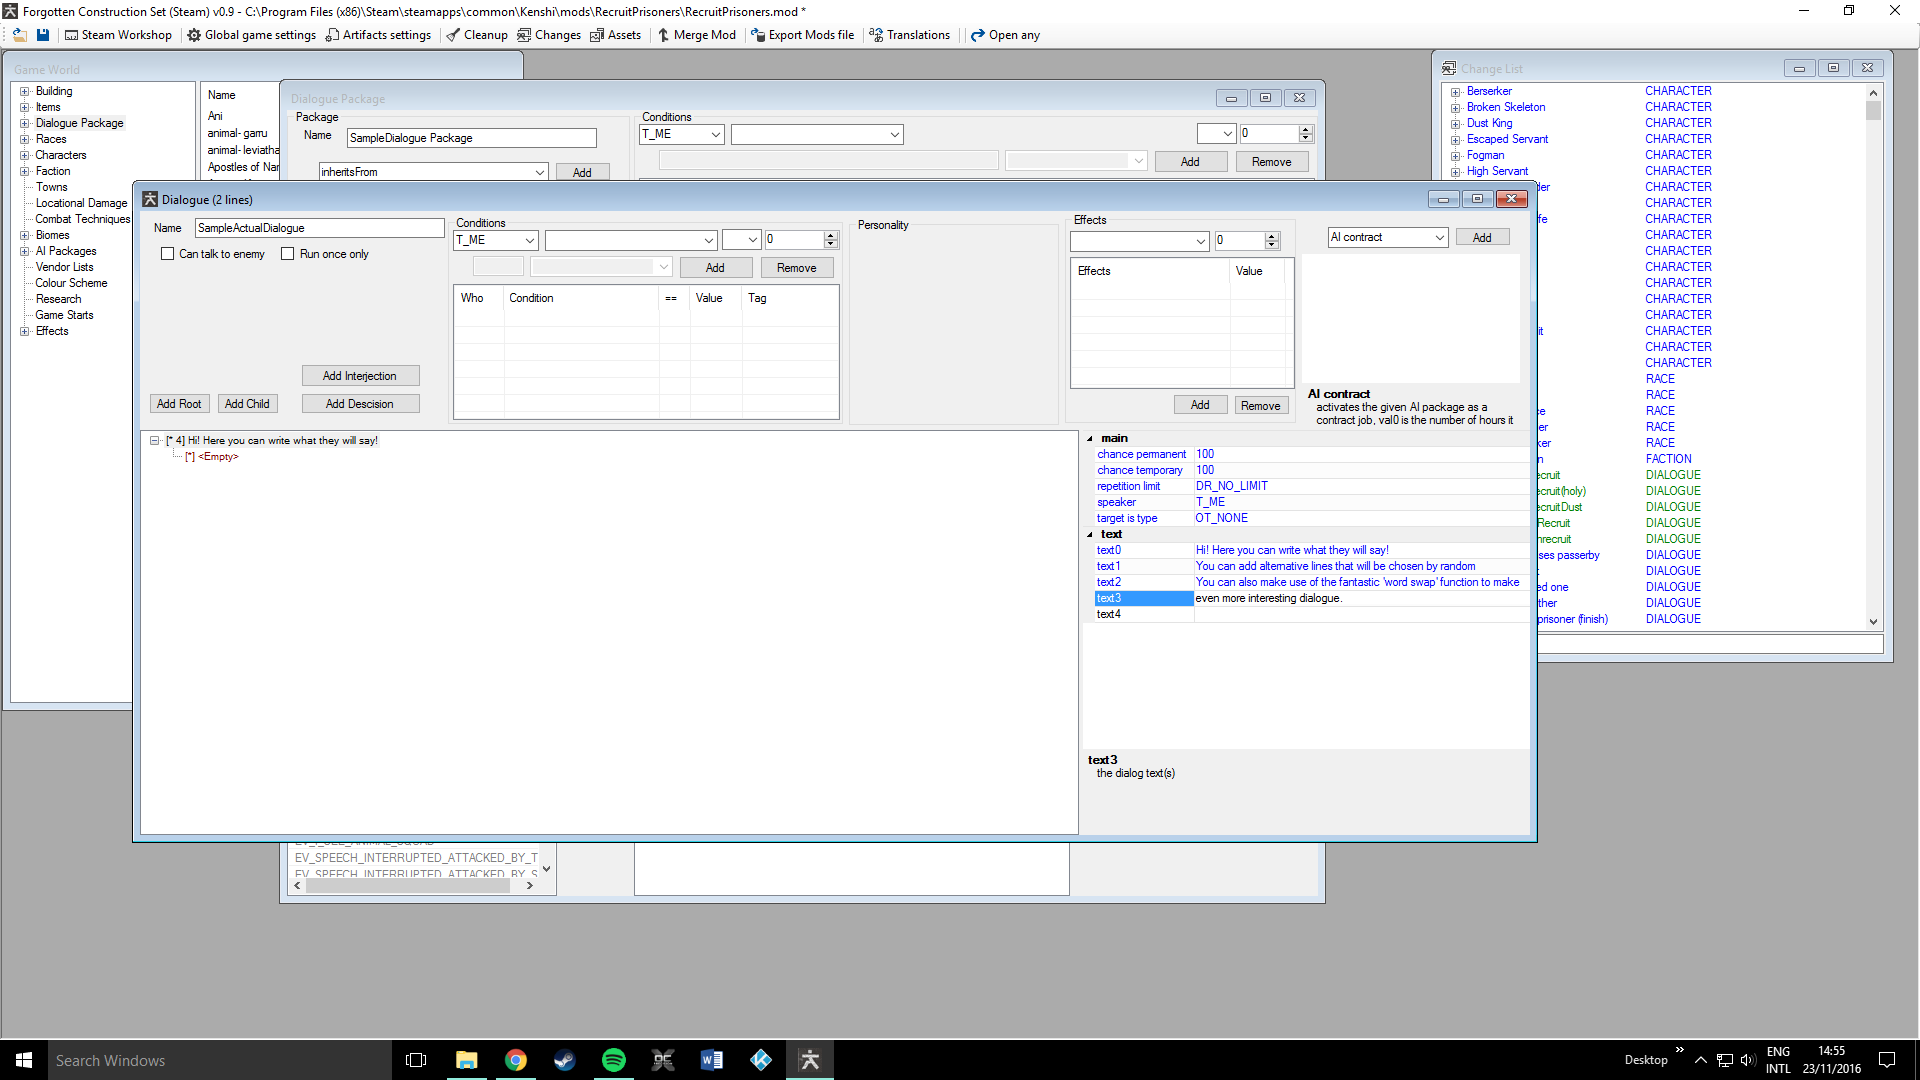Expand the Characters tree node
The width and height of the screenshot is (1920, 1080).
[25, 155]
